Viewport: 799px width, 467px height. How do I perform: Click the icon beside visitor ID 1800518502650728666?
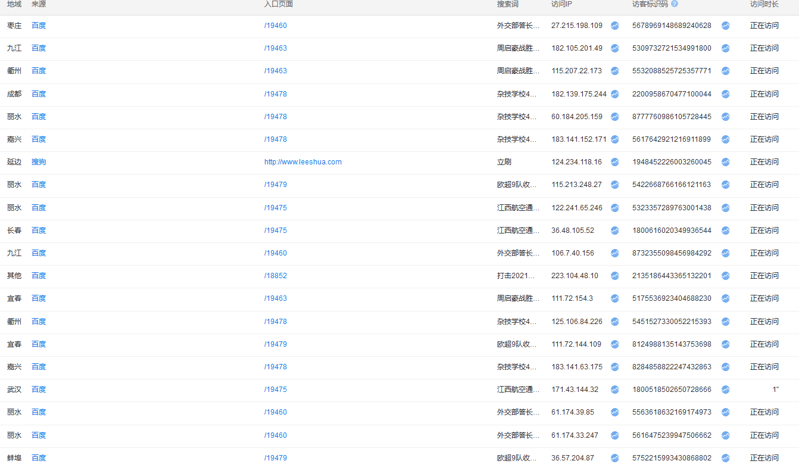(725, 390)
